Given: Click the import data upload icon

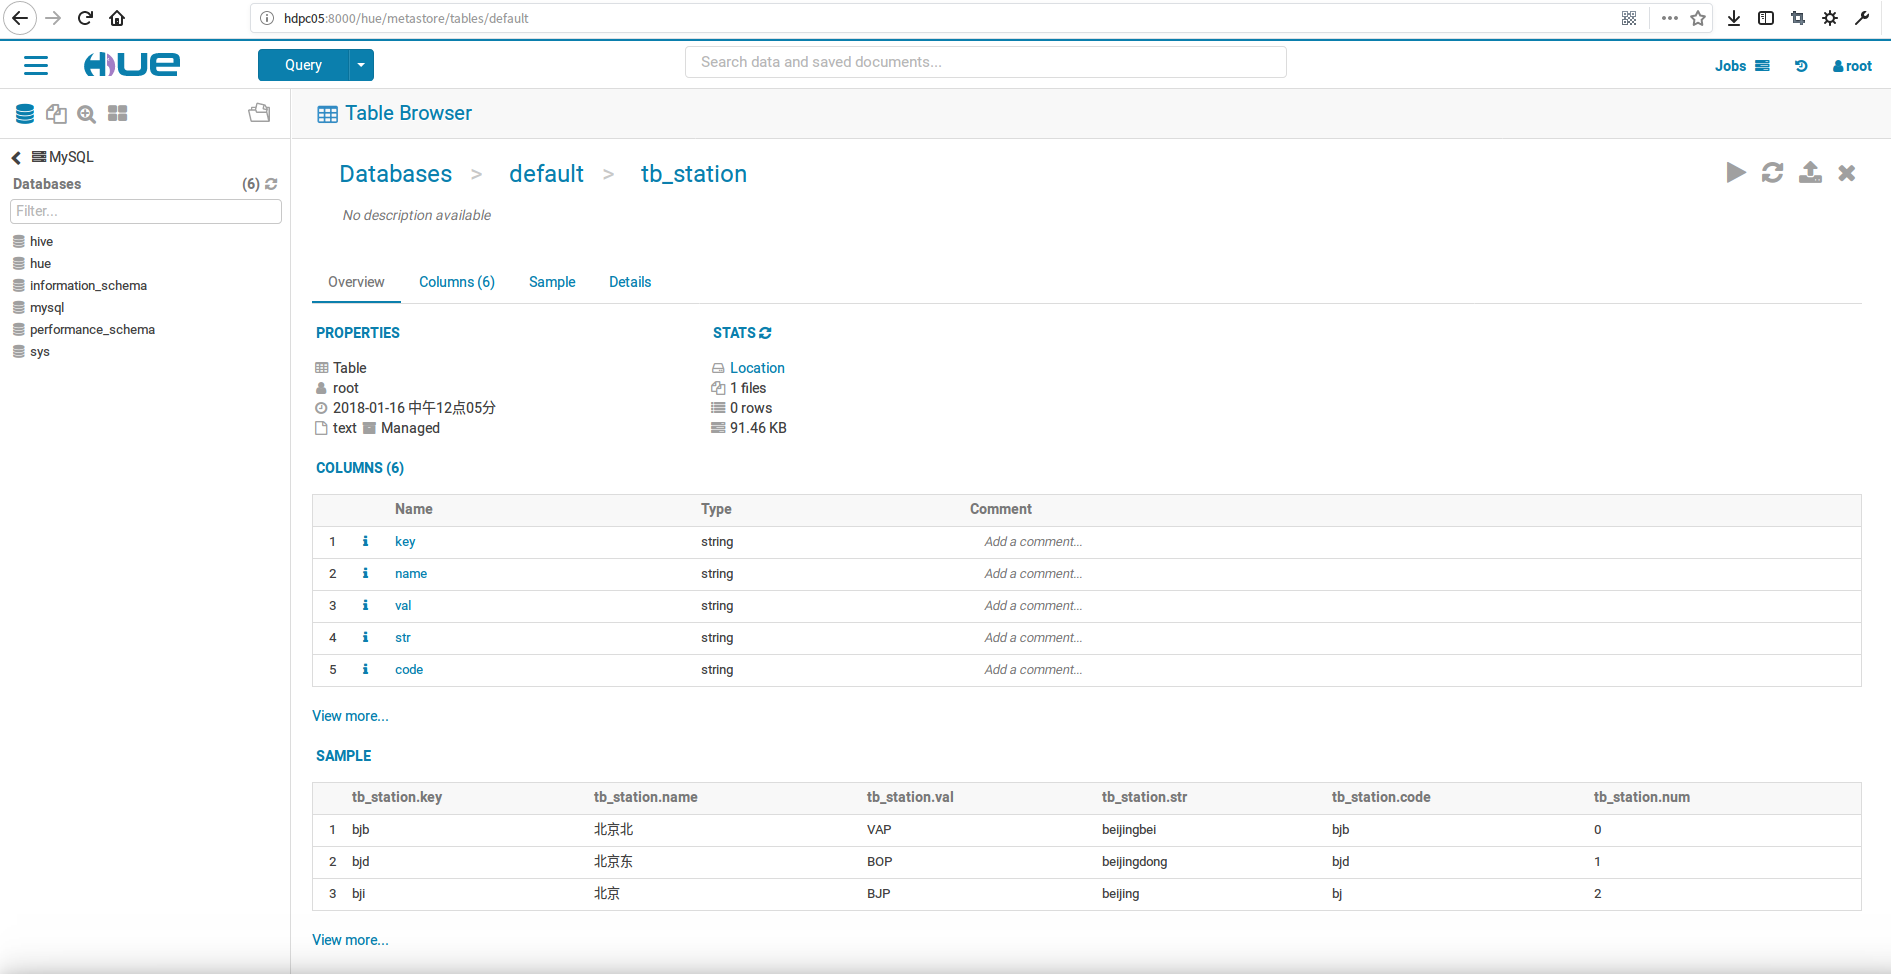Looking at the screenshot, I should pyautogui.click(x=1810, y=173).
